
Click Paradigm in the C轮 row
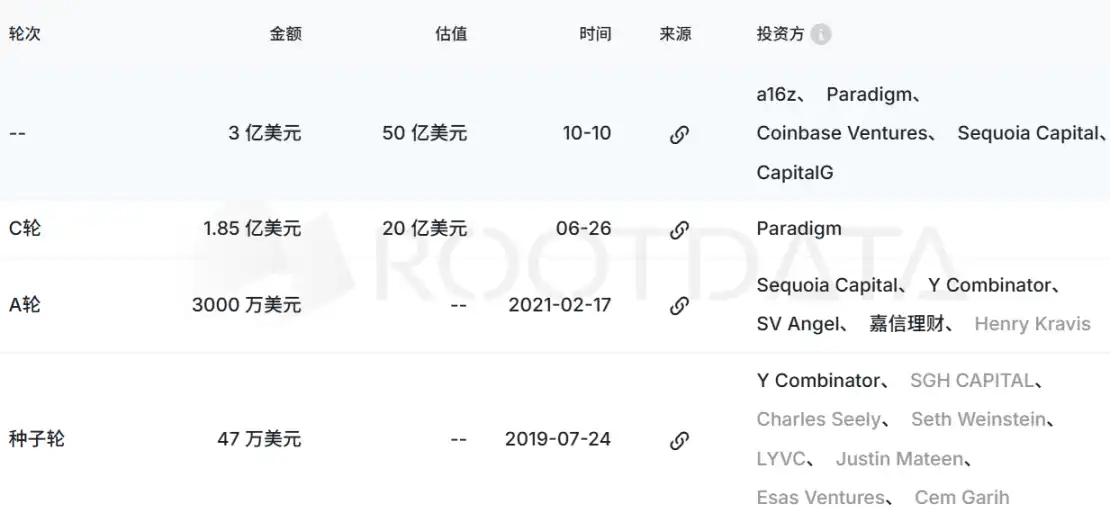[799, 229]
